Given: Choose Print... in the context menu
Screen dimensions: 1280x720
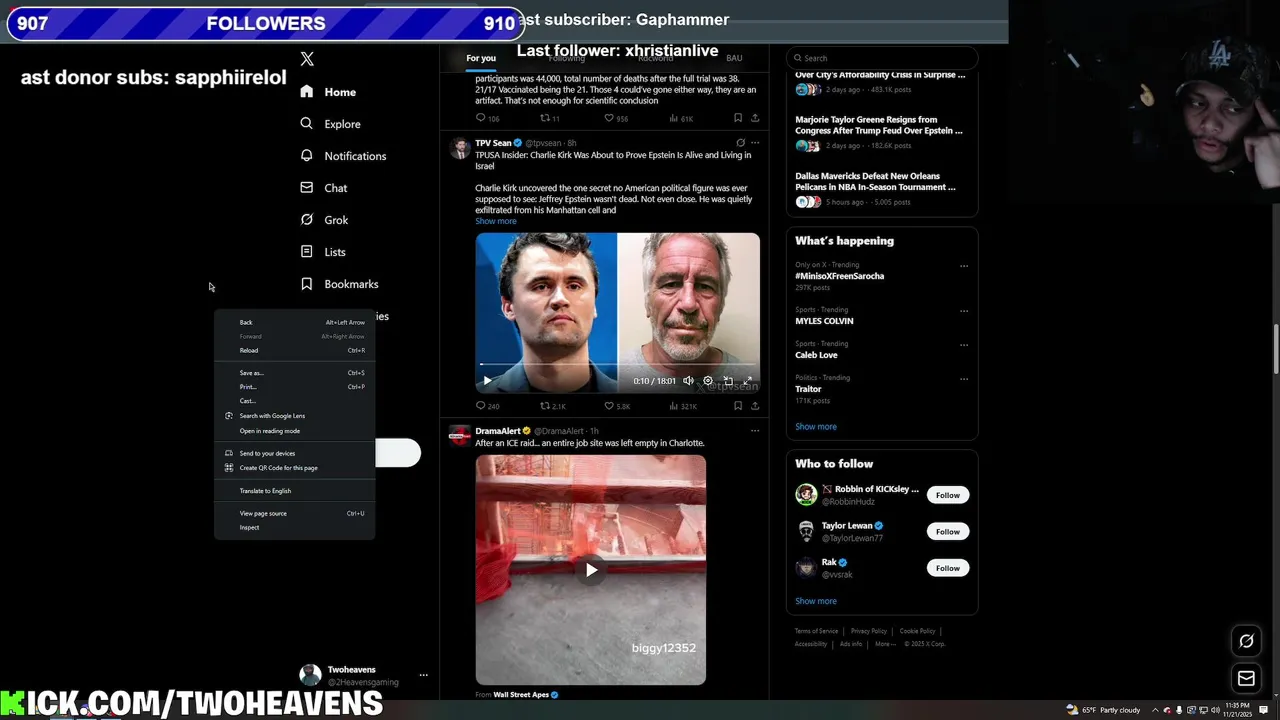Looking at the screenshot, I should [x=294, y=387].
